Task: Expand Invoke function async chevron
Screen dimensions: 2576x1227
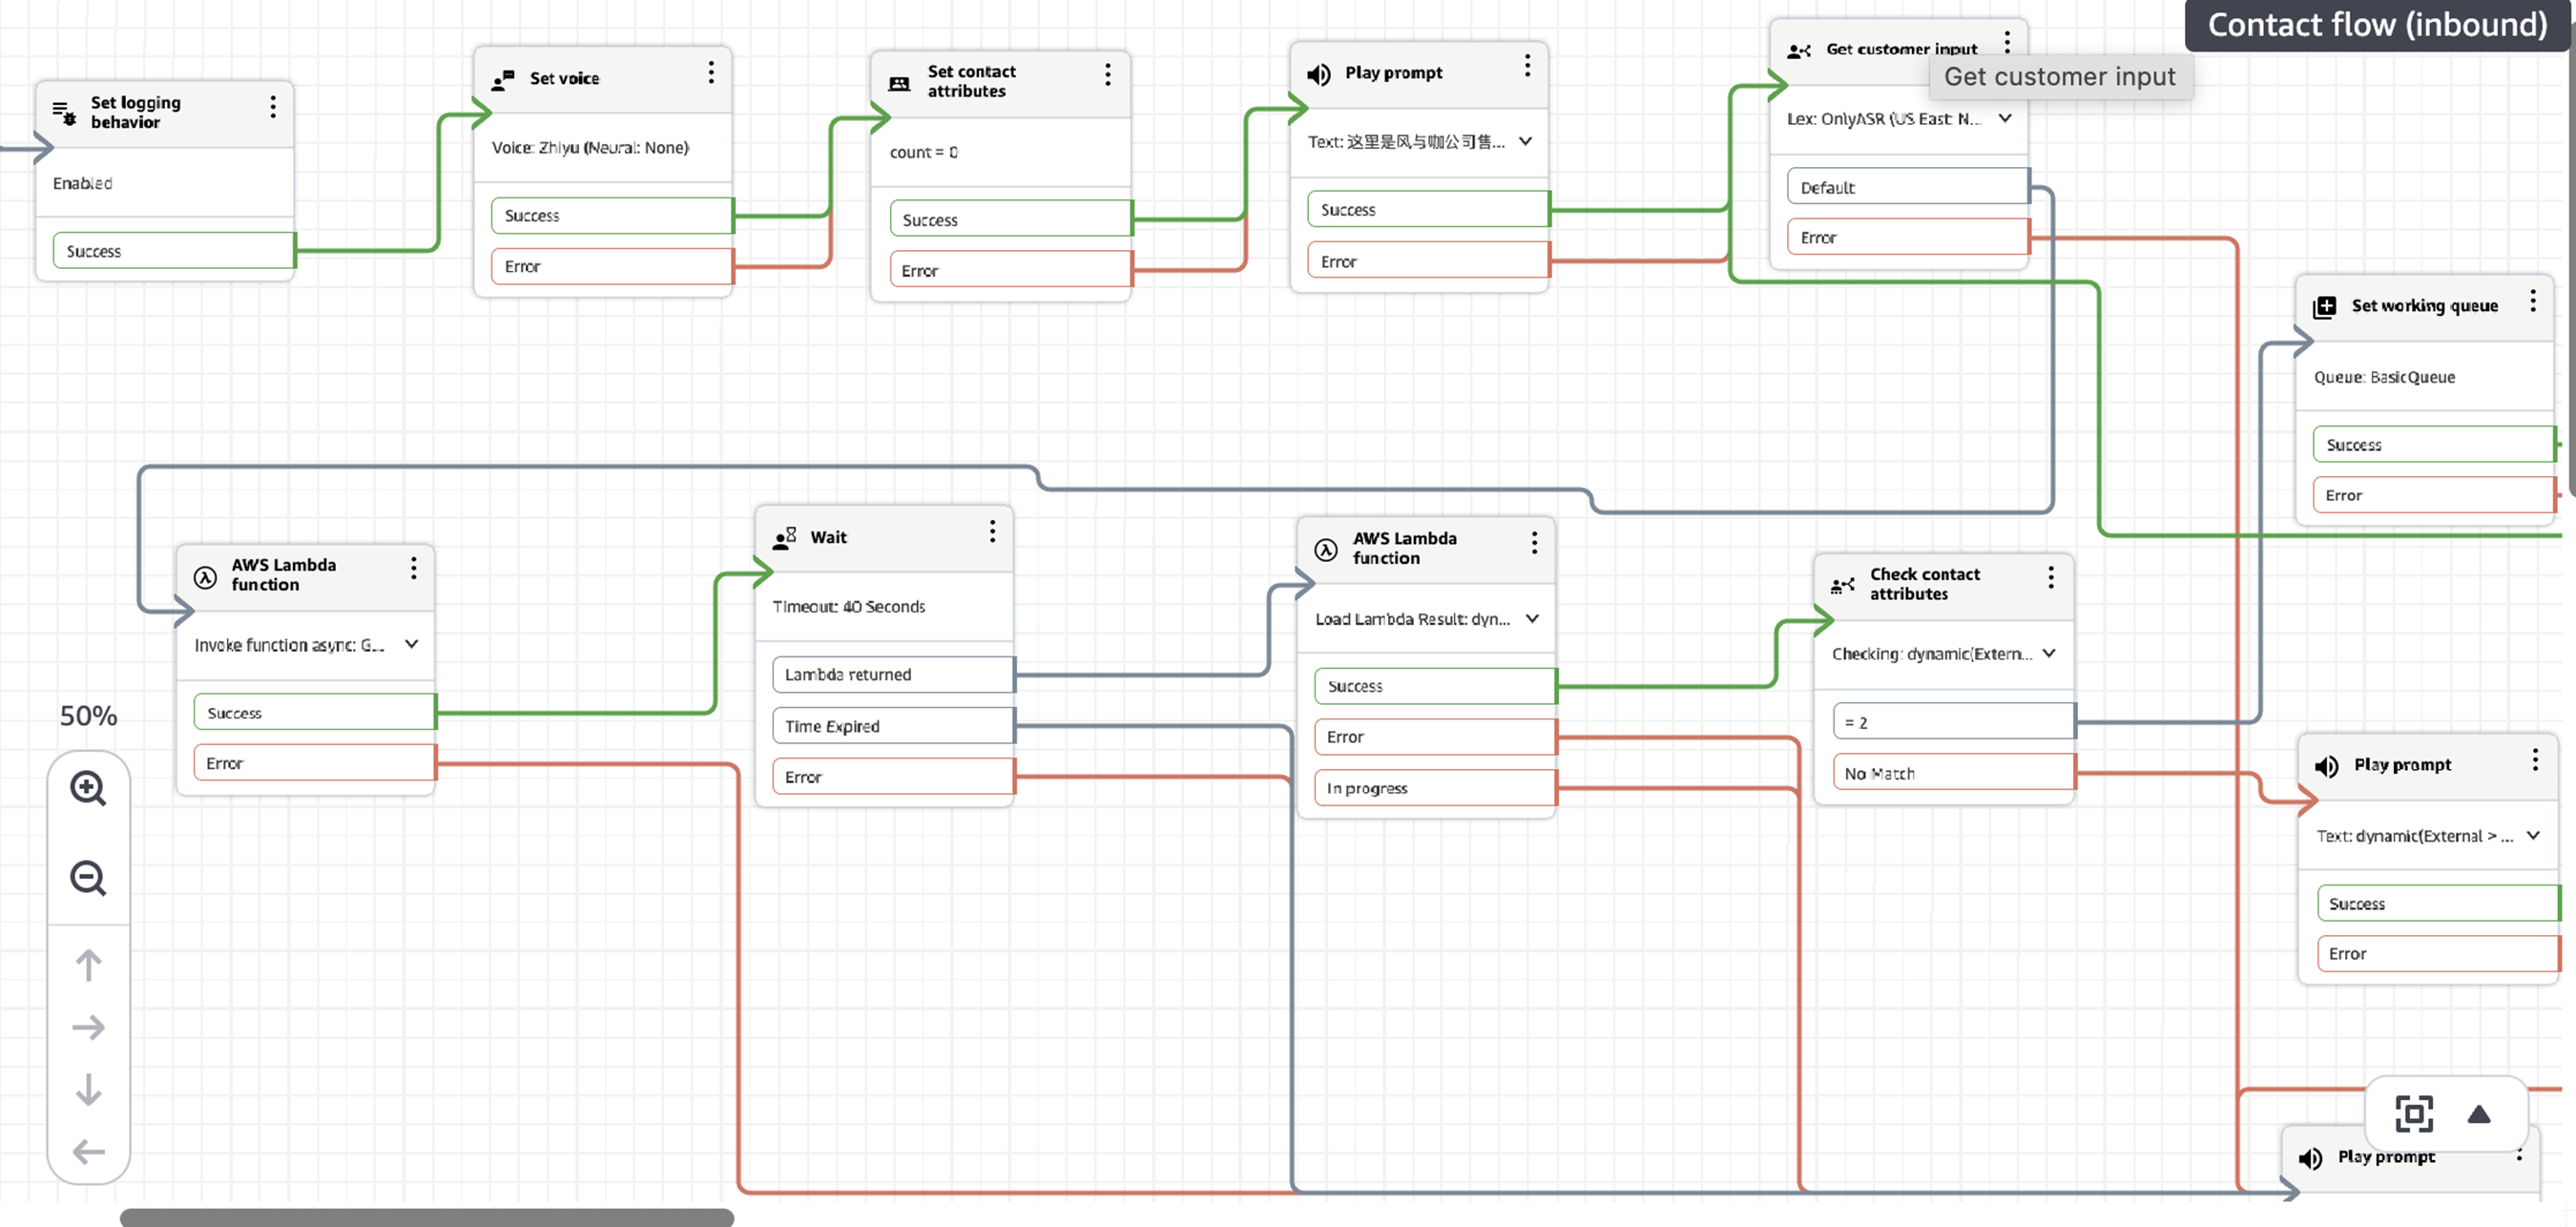Action: 411,644
